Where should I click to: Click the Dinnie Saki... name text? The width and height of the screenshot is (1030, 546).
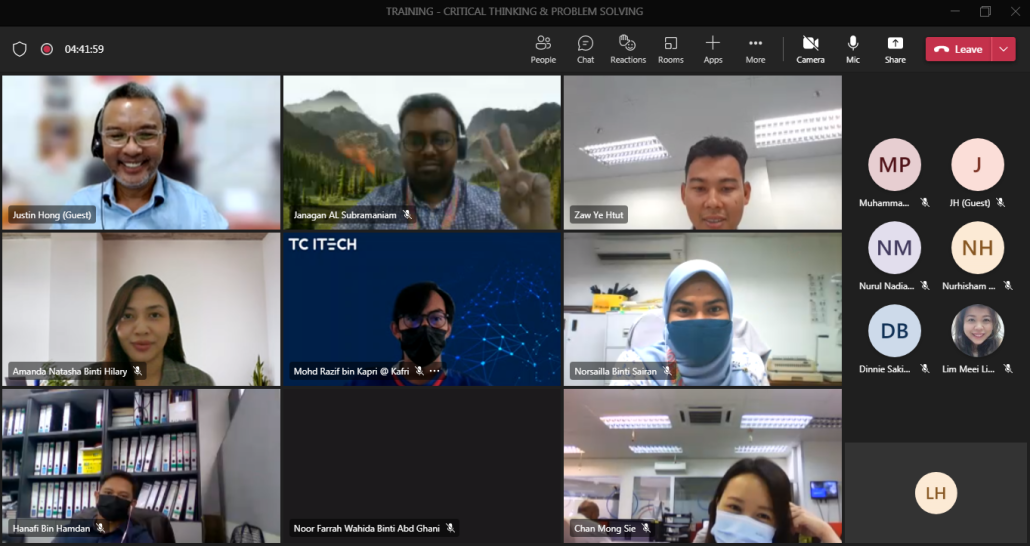pyautogui.click(x=884, y=369)
